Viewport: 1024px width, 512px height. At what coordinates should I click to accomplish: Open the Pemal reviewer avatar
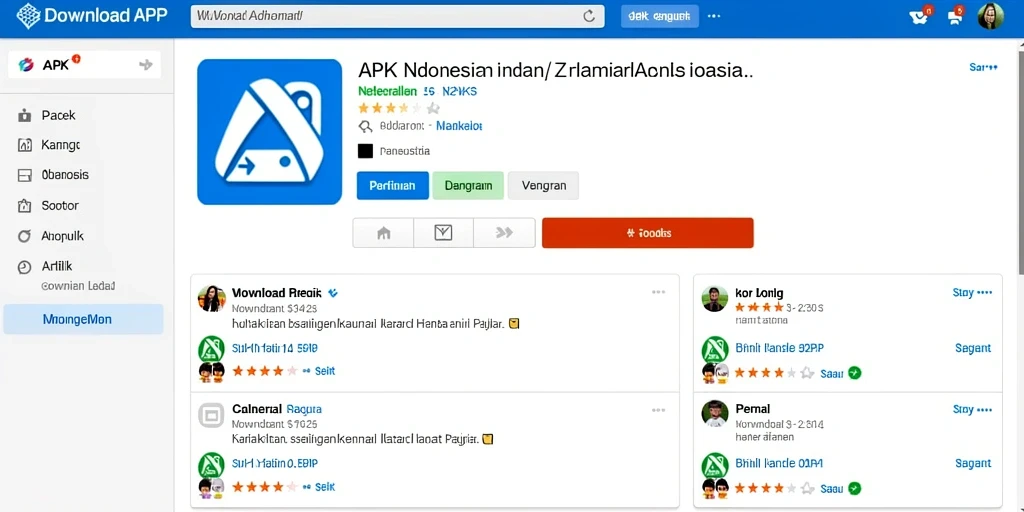tap(715, 413)
